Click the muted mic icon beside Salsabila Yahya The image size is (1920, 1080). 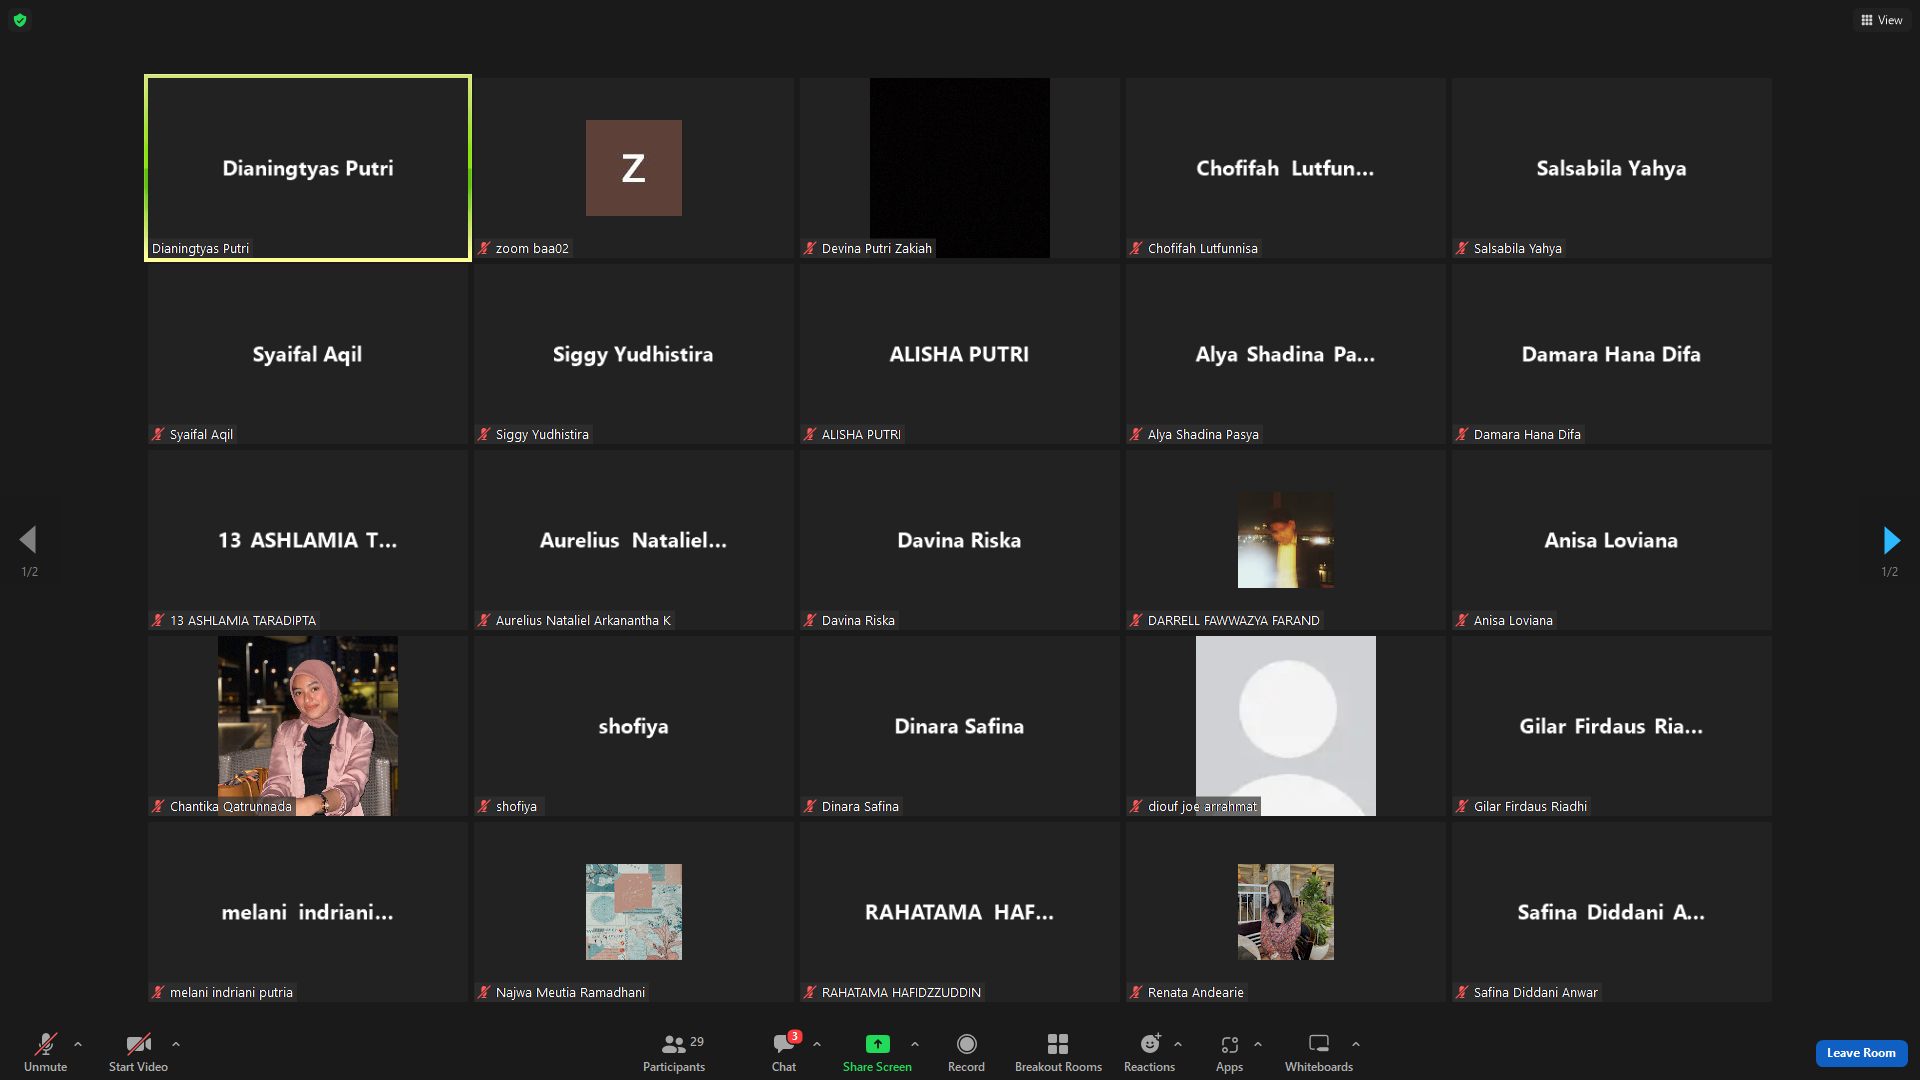click(x=1462, y=248)
